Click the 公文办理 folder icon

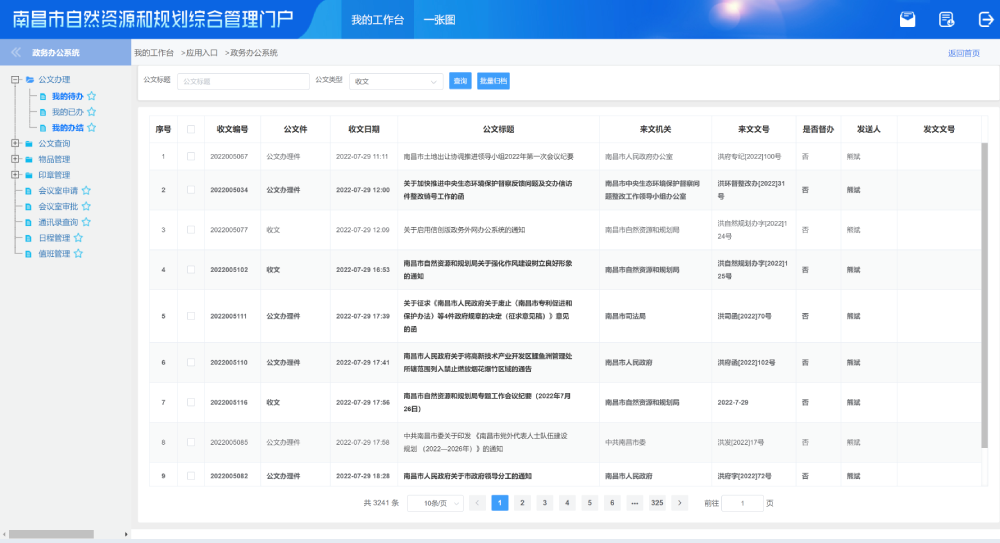click(x=29, y=80)
